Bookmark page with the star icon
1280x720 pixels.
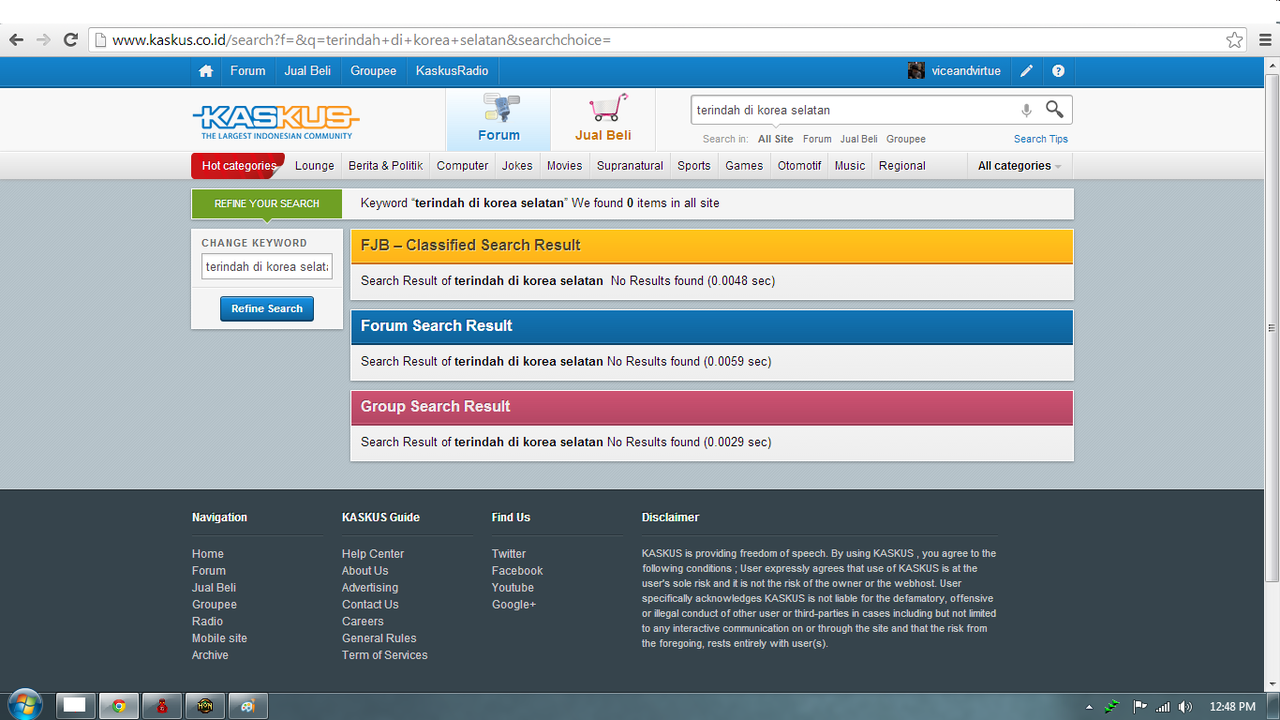(x=1235, y=40)
